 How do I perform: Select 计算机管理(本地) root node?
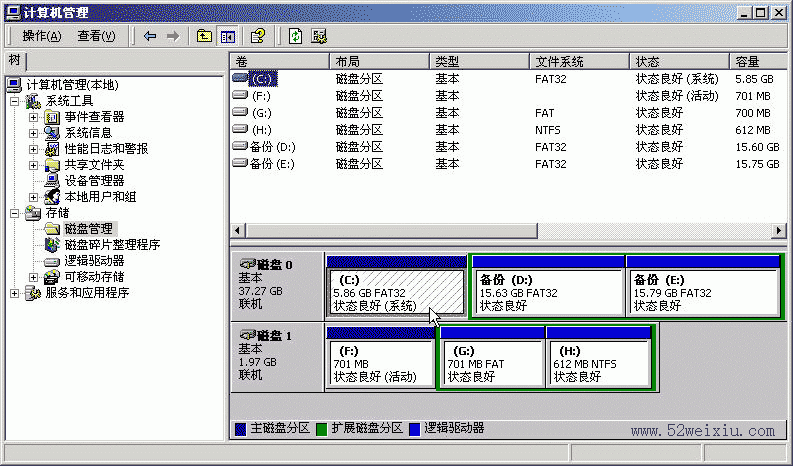pos(72,85)
